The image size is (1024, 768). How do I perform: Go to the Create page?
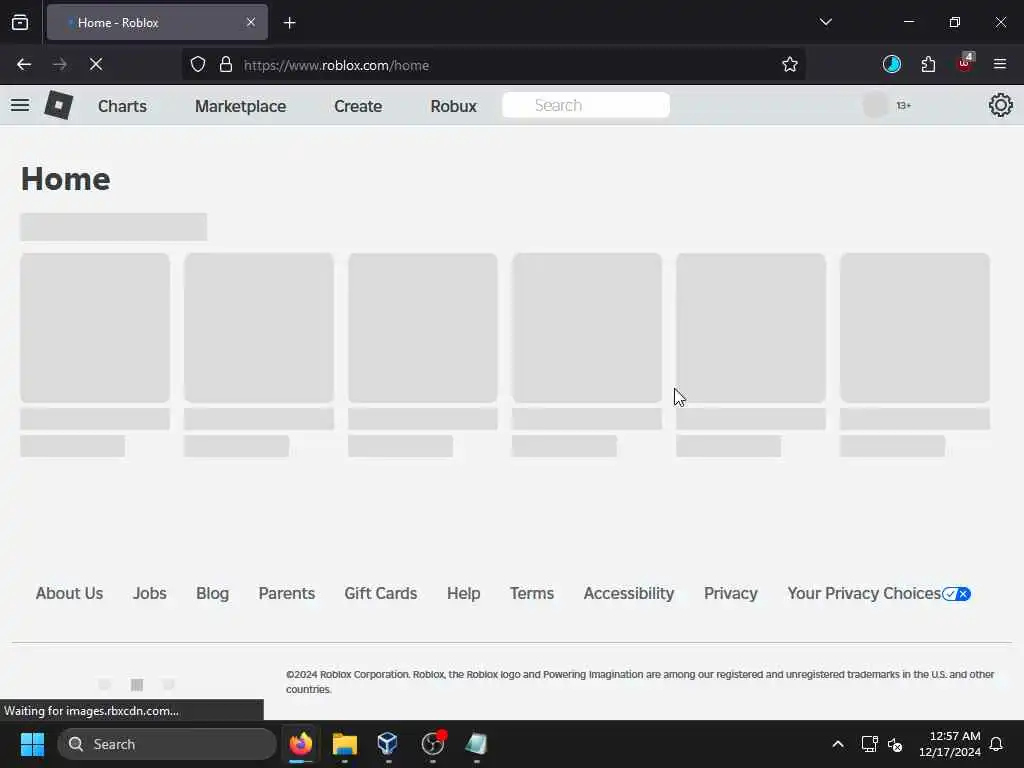pyautogui.click(x=358, y=106)
